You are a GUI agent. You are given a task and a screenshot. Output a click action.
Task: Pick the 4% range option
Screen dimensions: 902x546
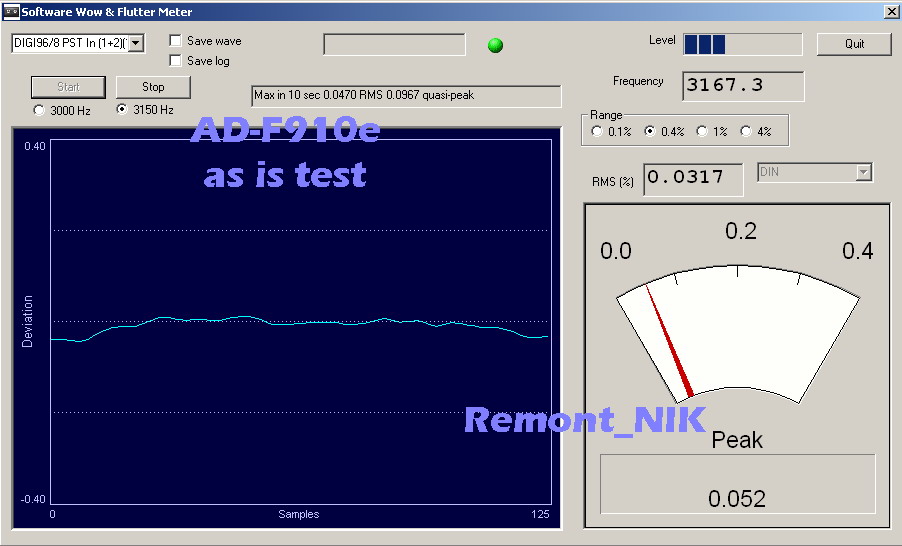pos(746,131)
